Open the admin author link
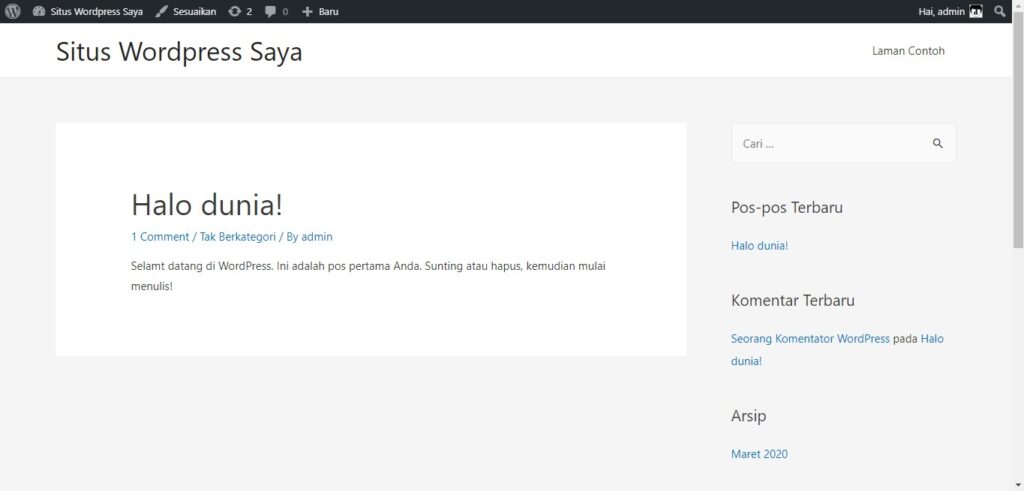Screen dimensions: 1024x491 317,237
